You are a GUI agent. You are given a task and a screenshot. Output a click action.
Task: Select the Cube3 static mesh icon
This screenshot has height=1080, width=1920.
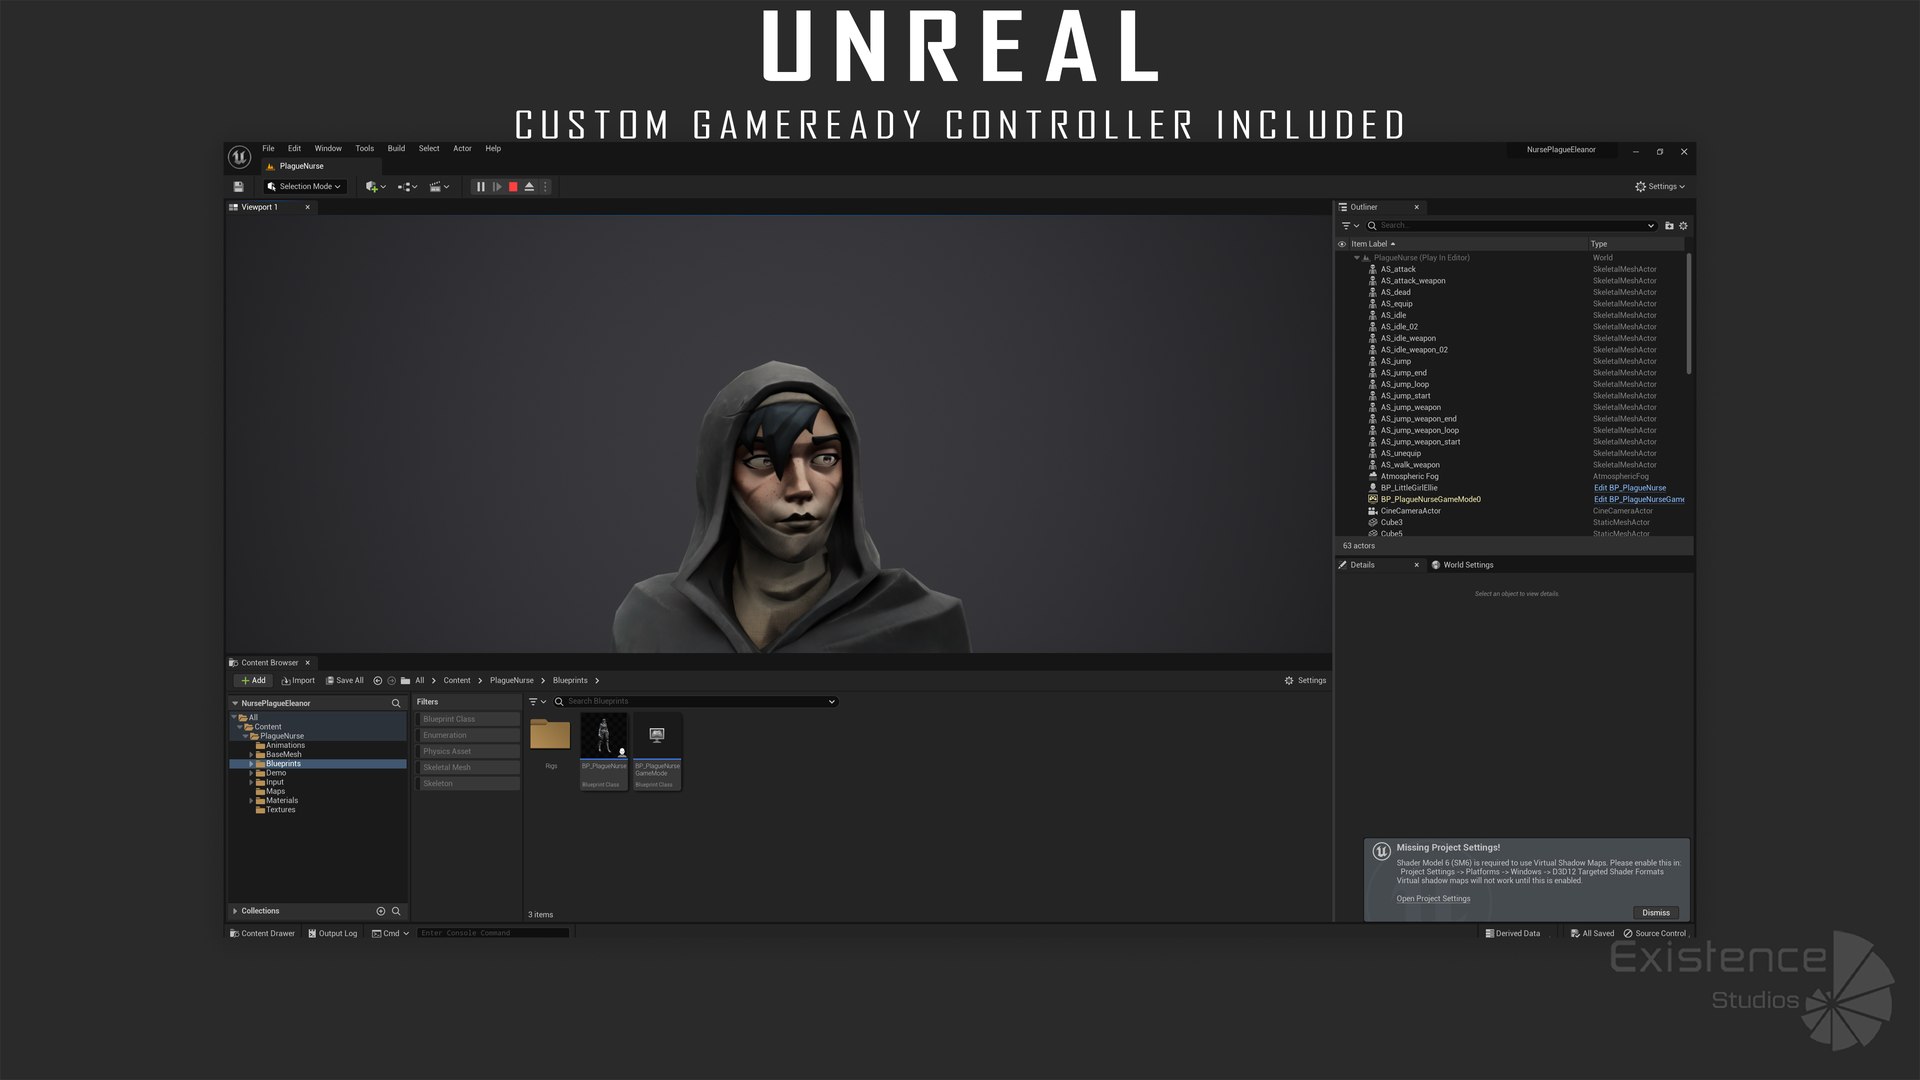pos(1373,522)
